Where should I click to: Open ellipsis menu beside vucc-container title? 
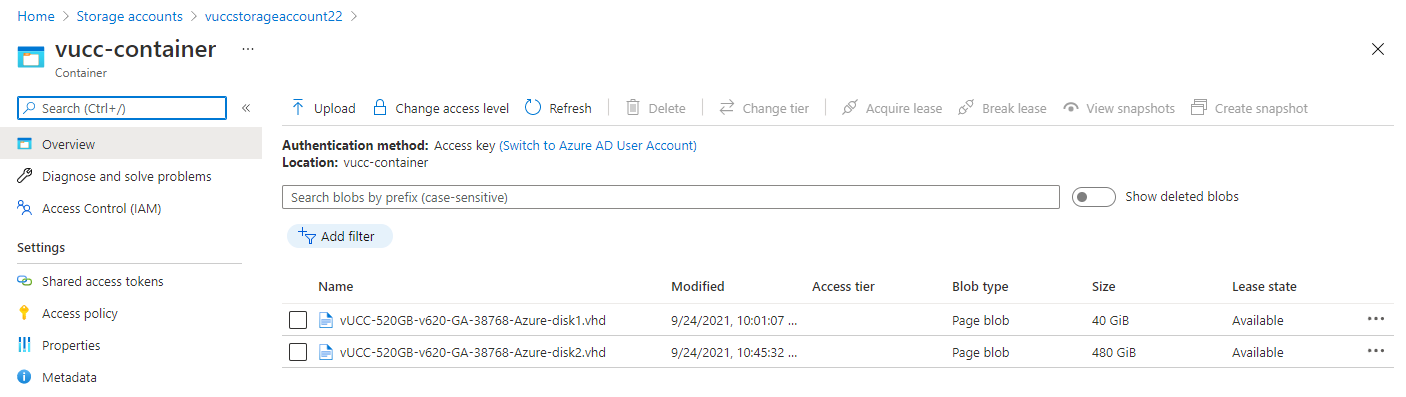coord(248,48)
